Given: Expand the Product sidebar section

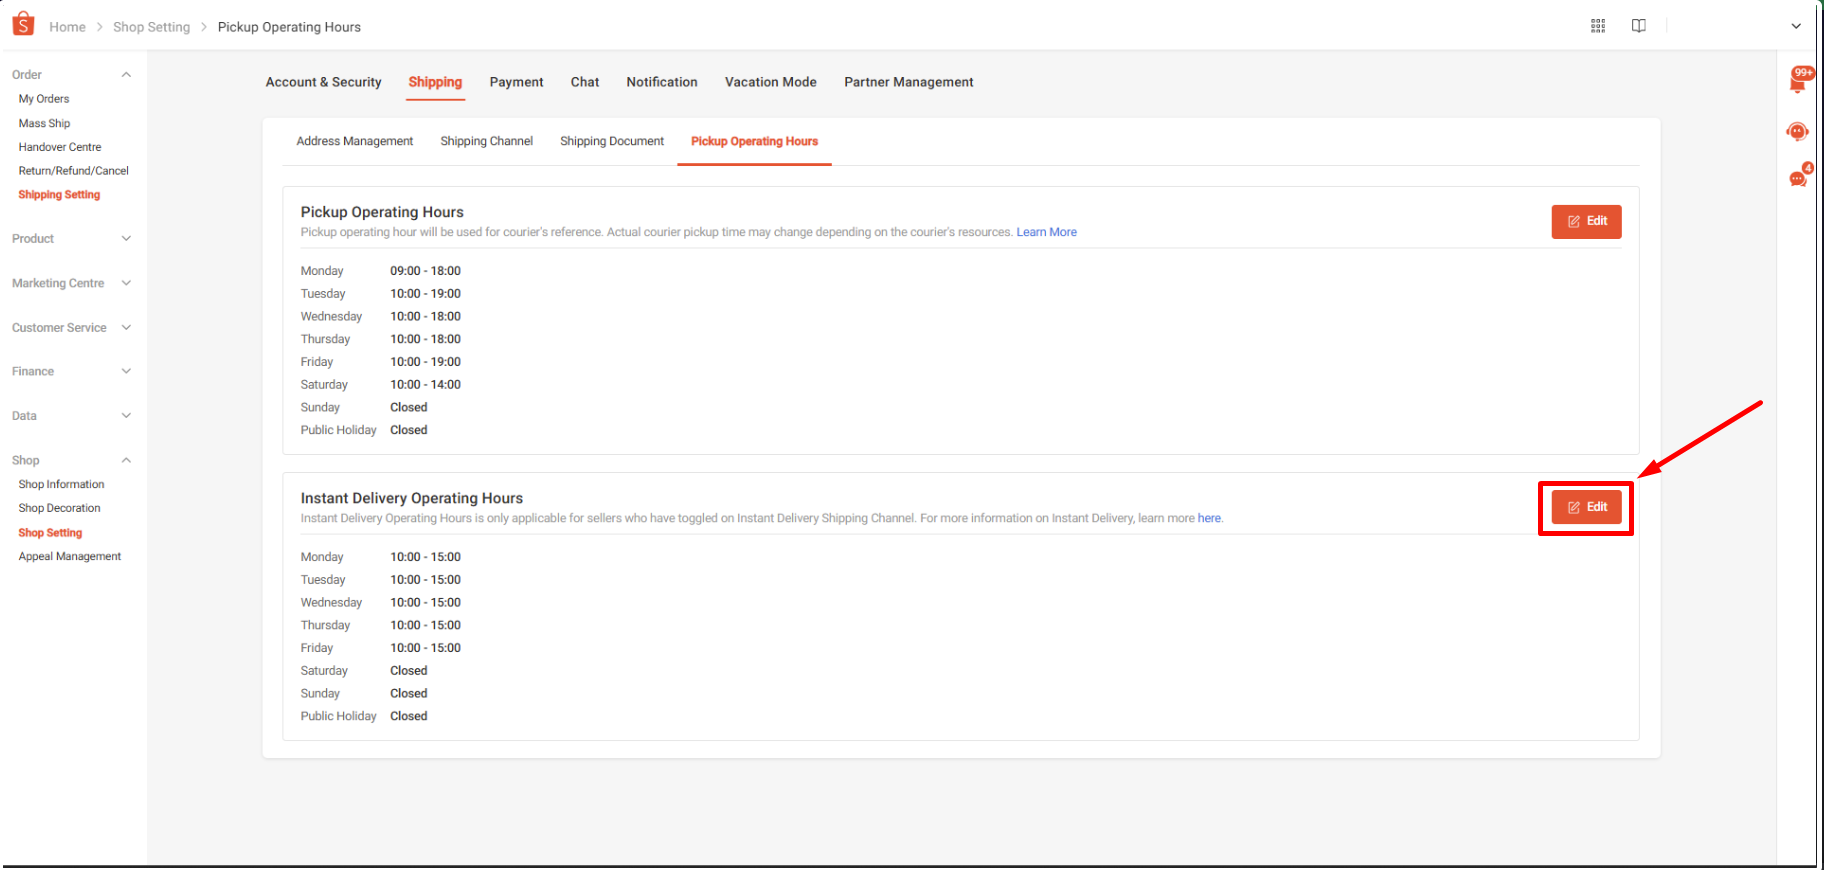Looking at the screenshot, I should click(x=126, y=239).
